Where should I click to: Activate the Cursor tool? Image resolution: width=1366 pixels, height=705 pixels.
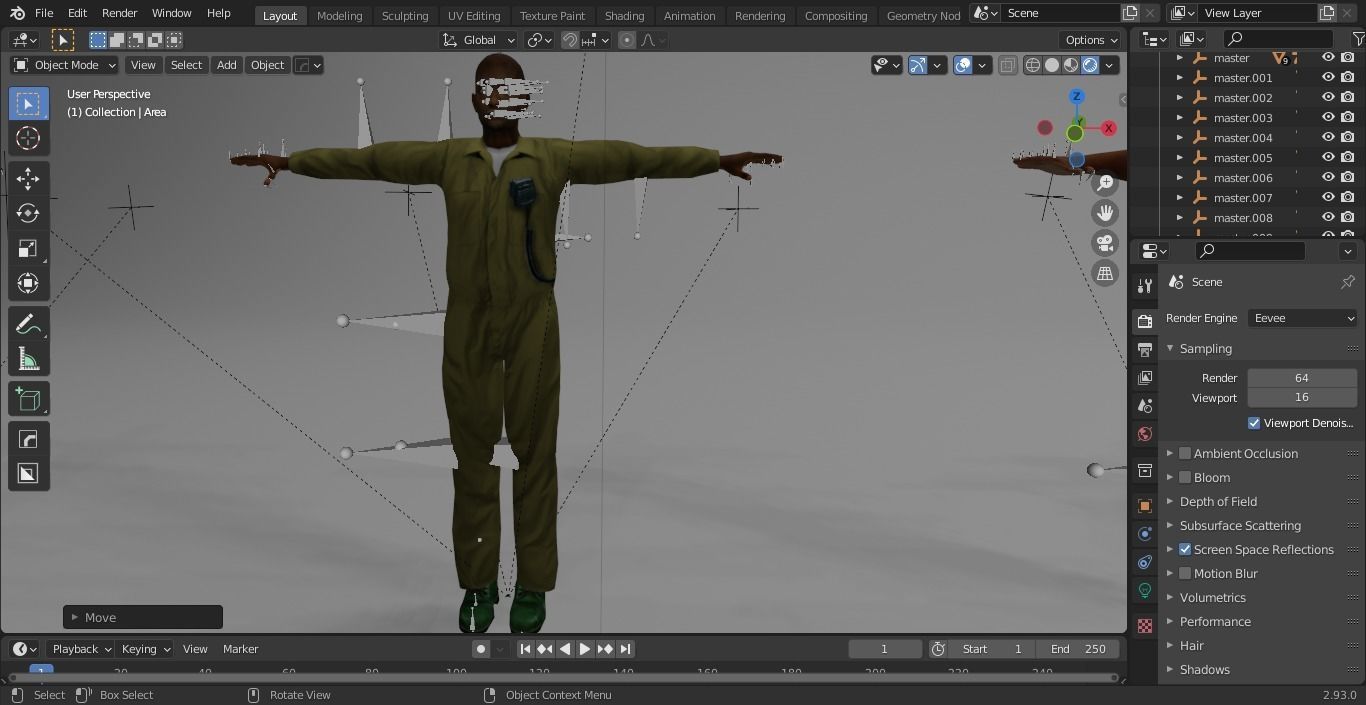(28, 138)
